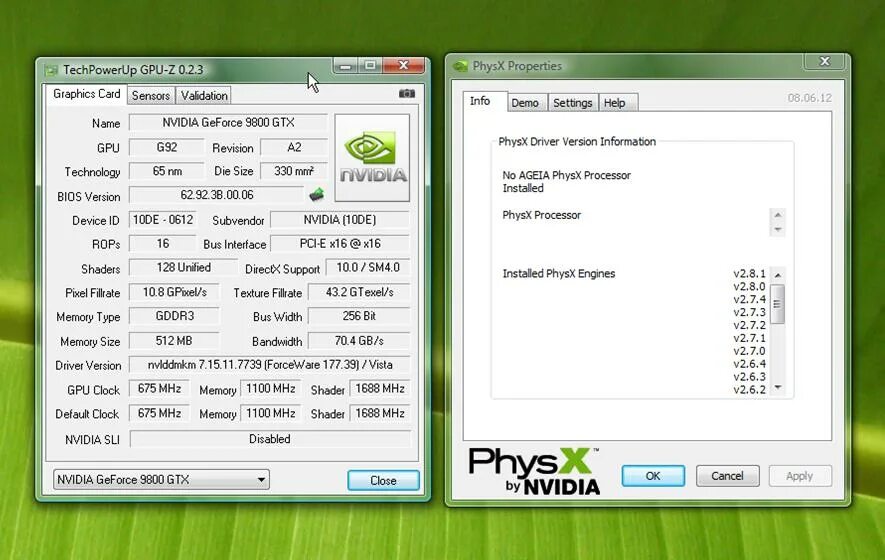This screenshot has height=560, width=885.
Task: Select engine version v2.7.1 in list
Action: 750,338
